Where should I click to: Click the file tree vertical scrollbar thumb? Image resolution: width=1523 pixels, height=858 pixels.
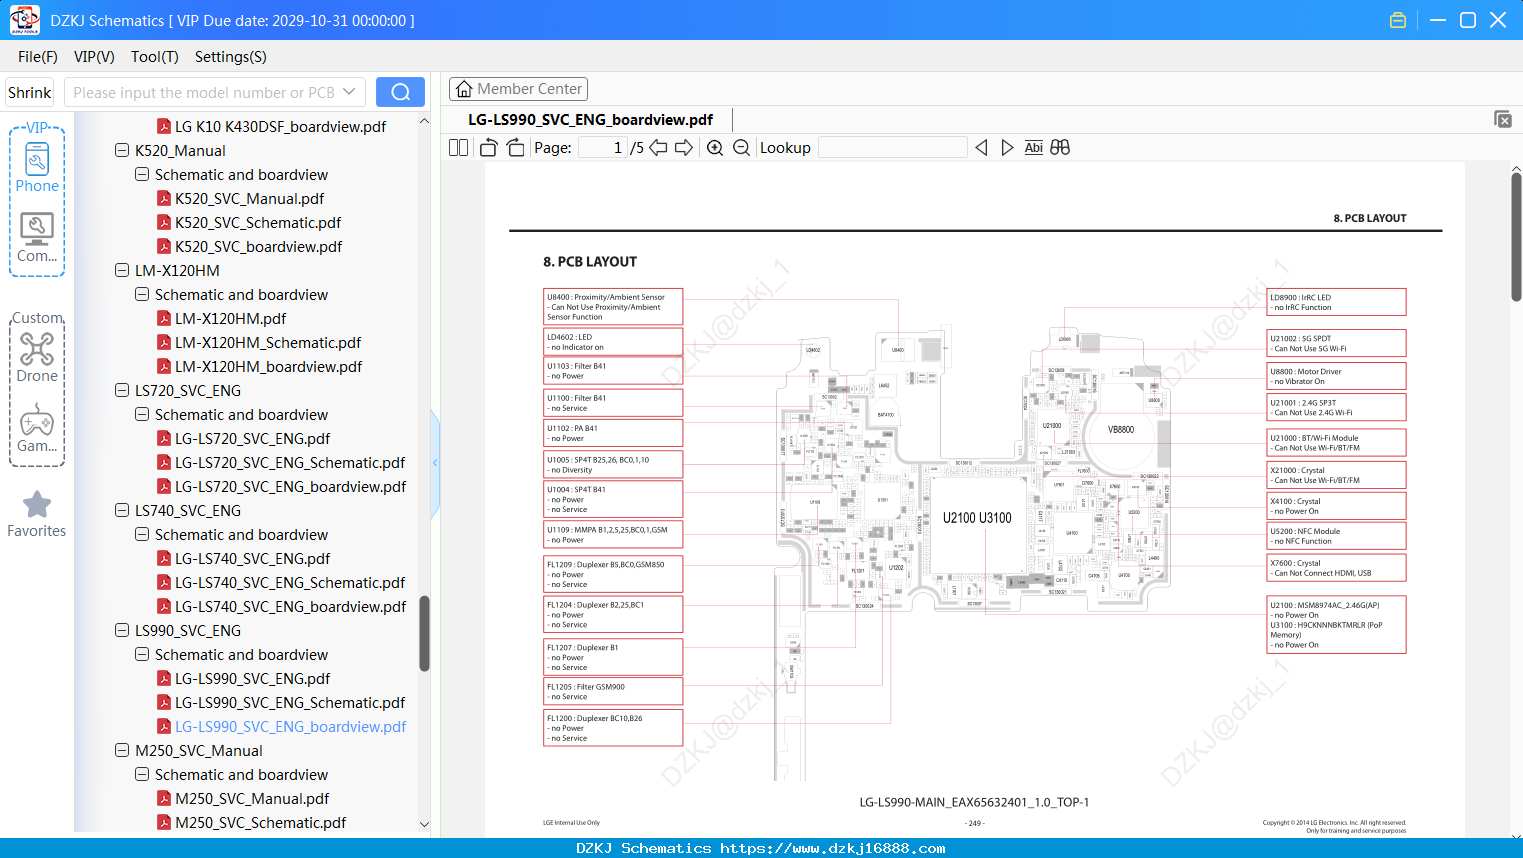(x=424, y=634)
